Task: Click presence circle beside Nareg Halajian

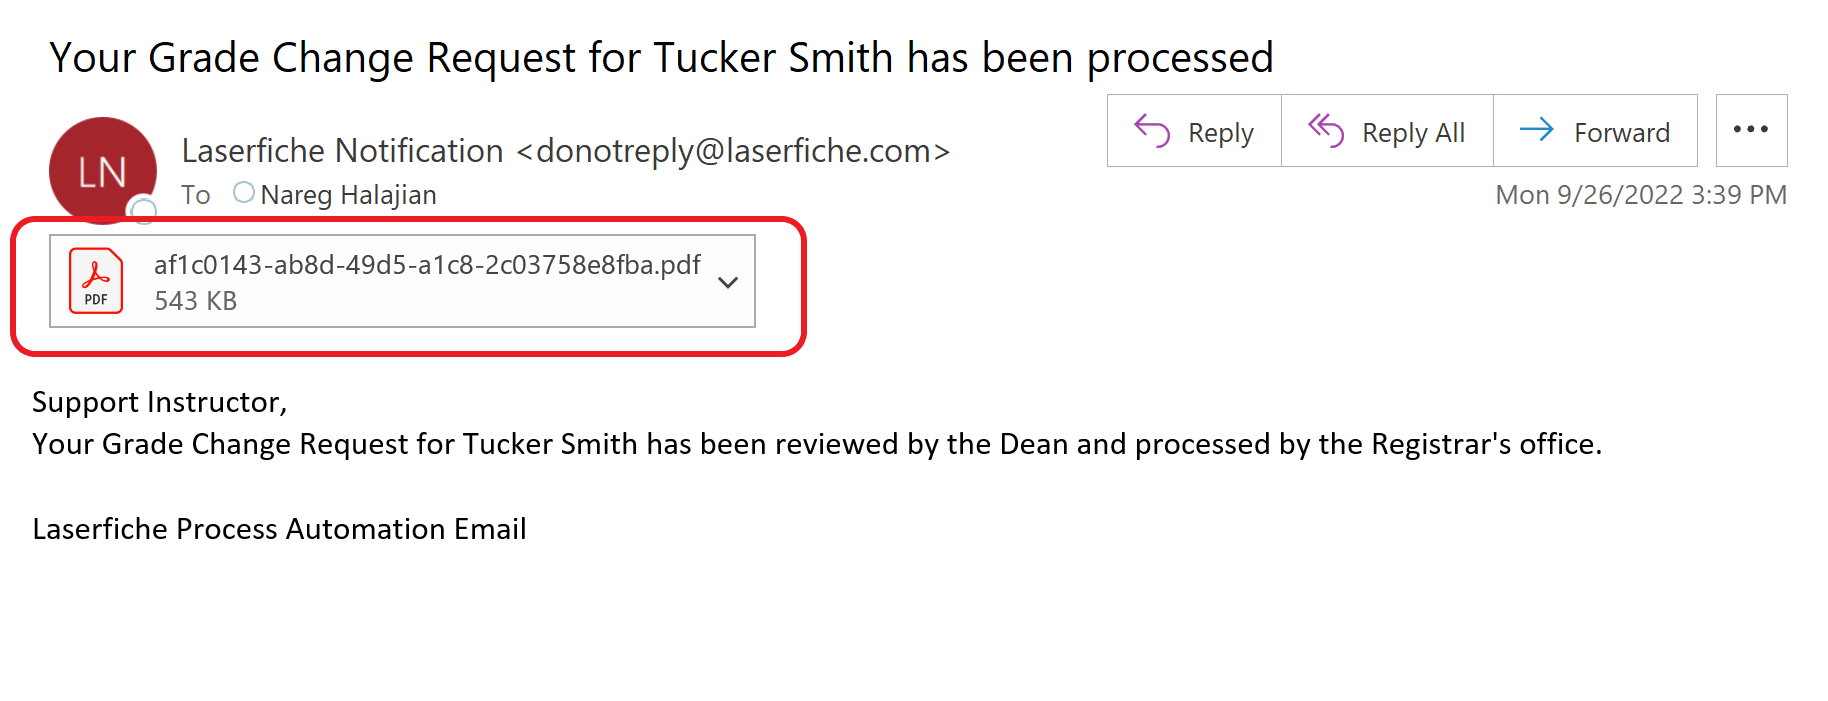Action: click(243, 192)
